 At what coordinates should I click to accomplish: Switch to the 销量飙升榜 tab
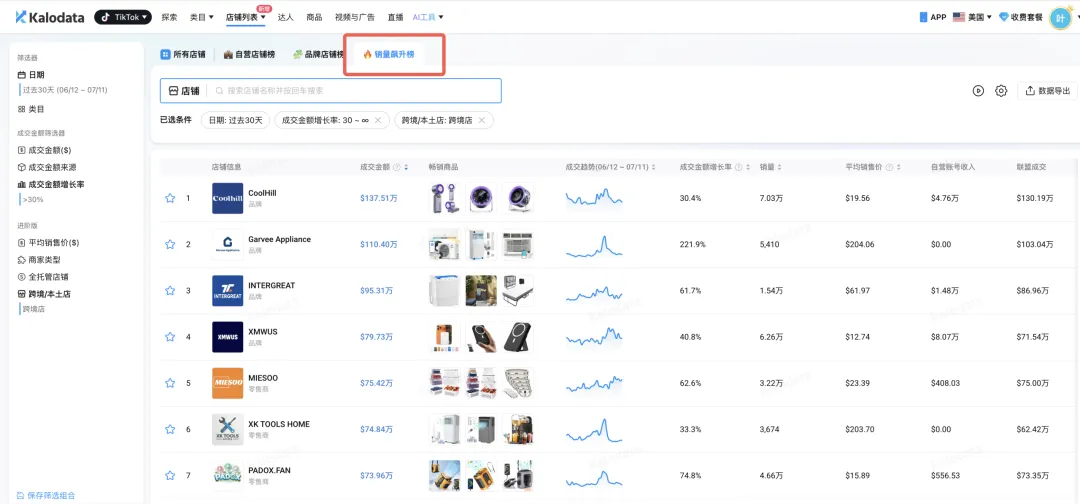(389, 54)
